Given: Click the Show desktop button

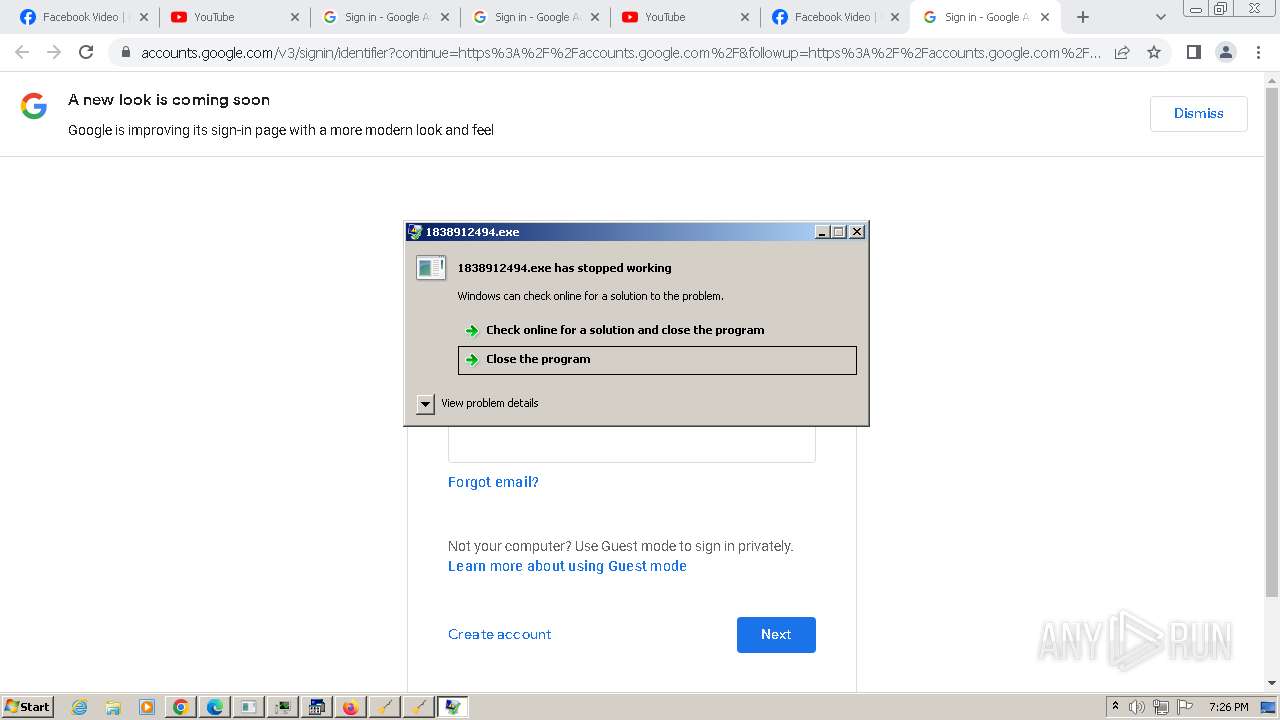Looking at the screenshot, I should point(1269,707).
